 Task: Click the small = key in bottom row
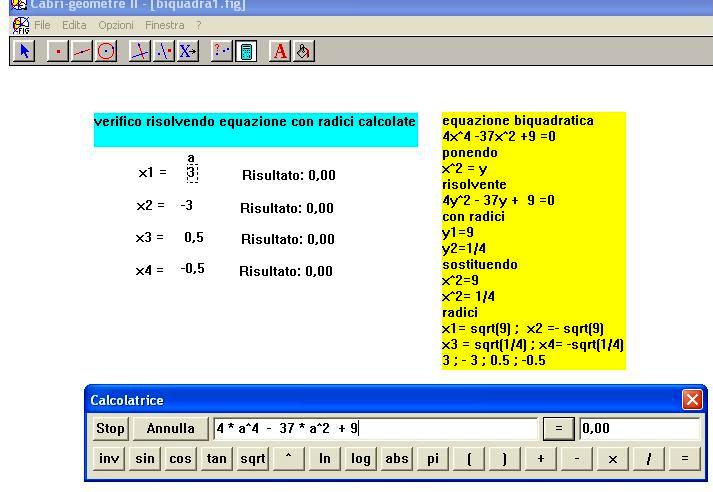pos(685,458)
